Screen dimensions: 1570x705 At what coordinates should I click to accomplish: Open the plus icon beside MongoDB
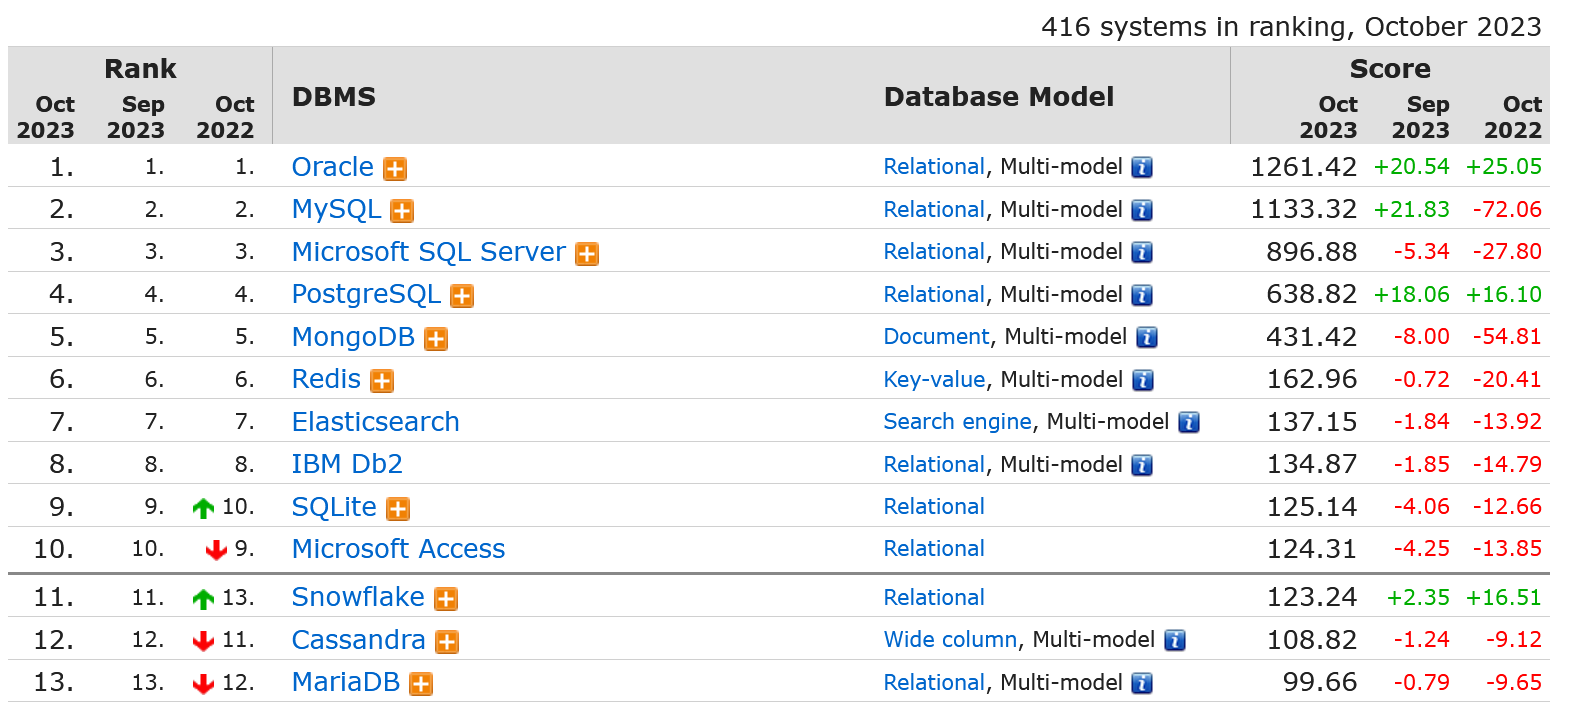436,339
